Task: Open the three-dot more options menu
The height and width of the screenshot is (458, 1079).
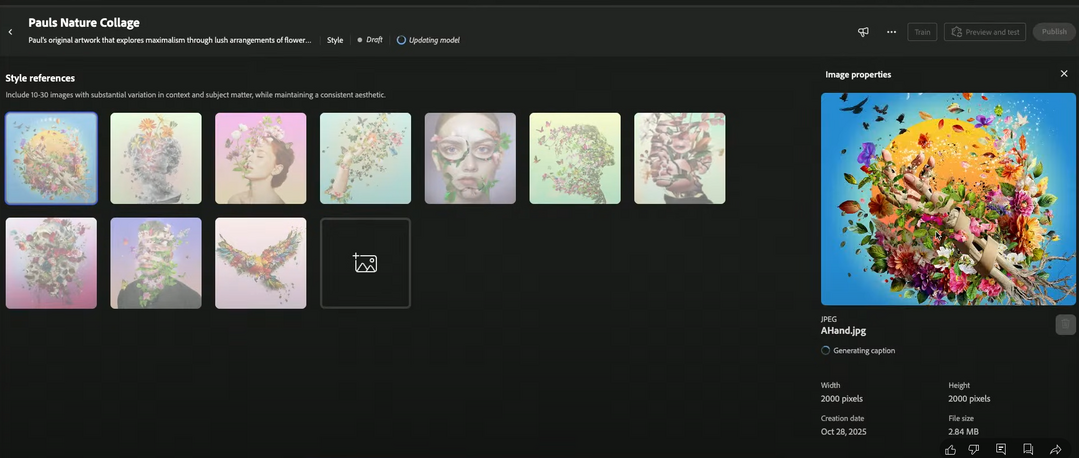Action: (891, 32)
